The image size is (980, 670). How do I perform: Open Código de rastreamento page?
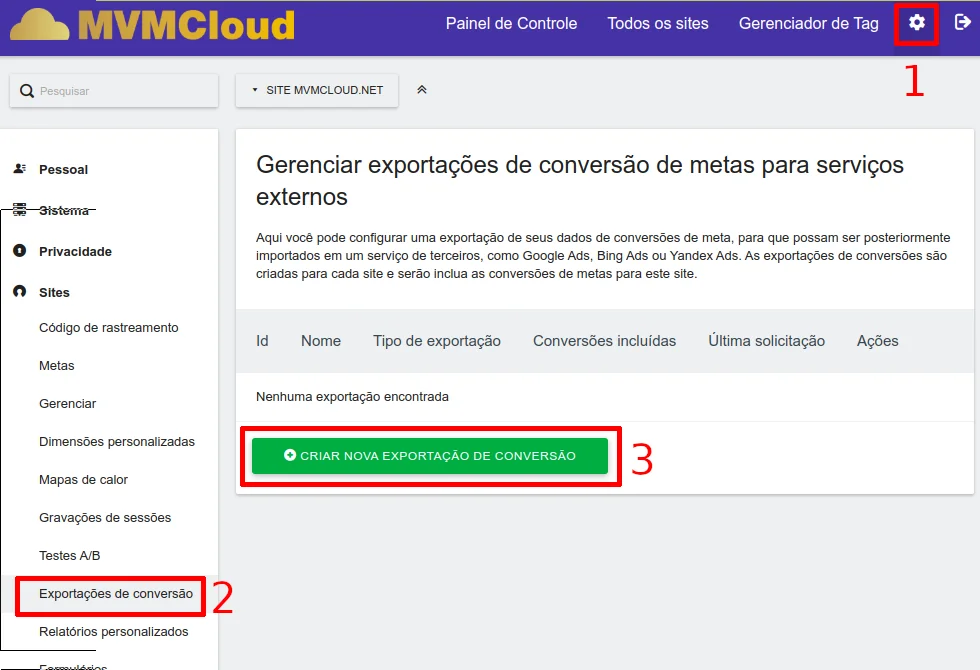coord(108,328)
